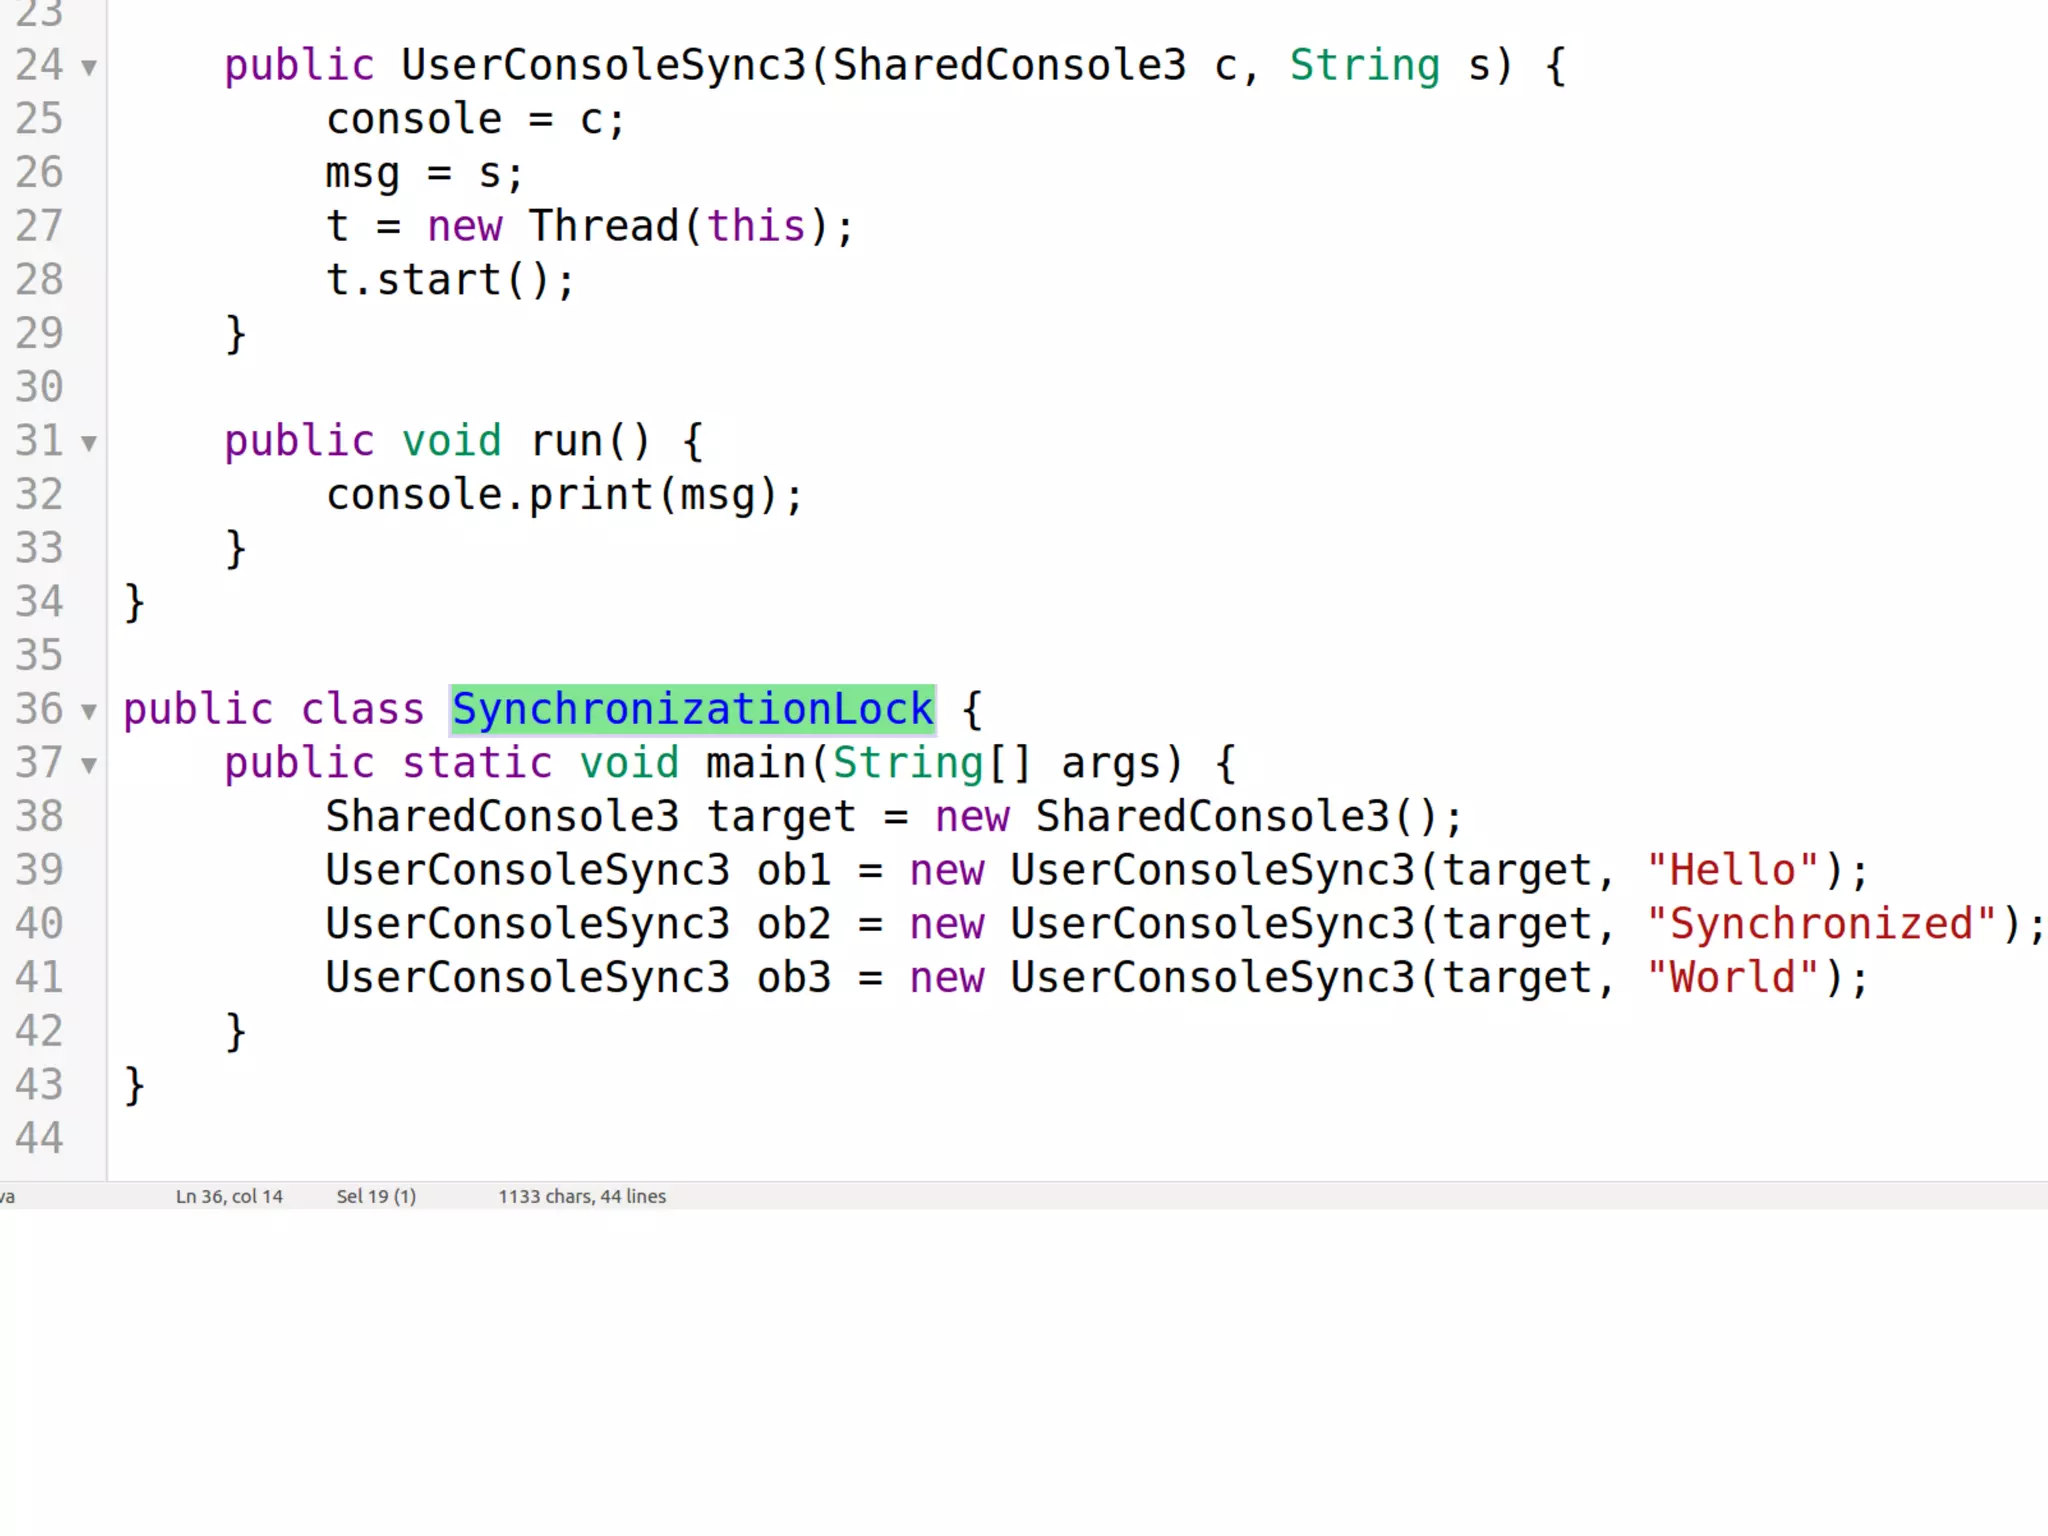Collapse the main method fold at line 37
Image resolution: width=2048 pixels, height=1536 pixels.
[89, 765]
